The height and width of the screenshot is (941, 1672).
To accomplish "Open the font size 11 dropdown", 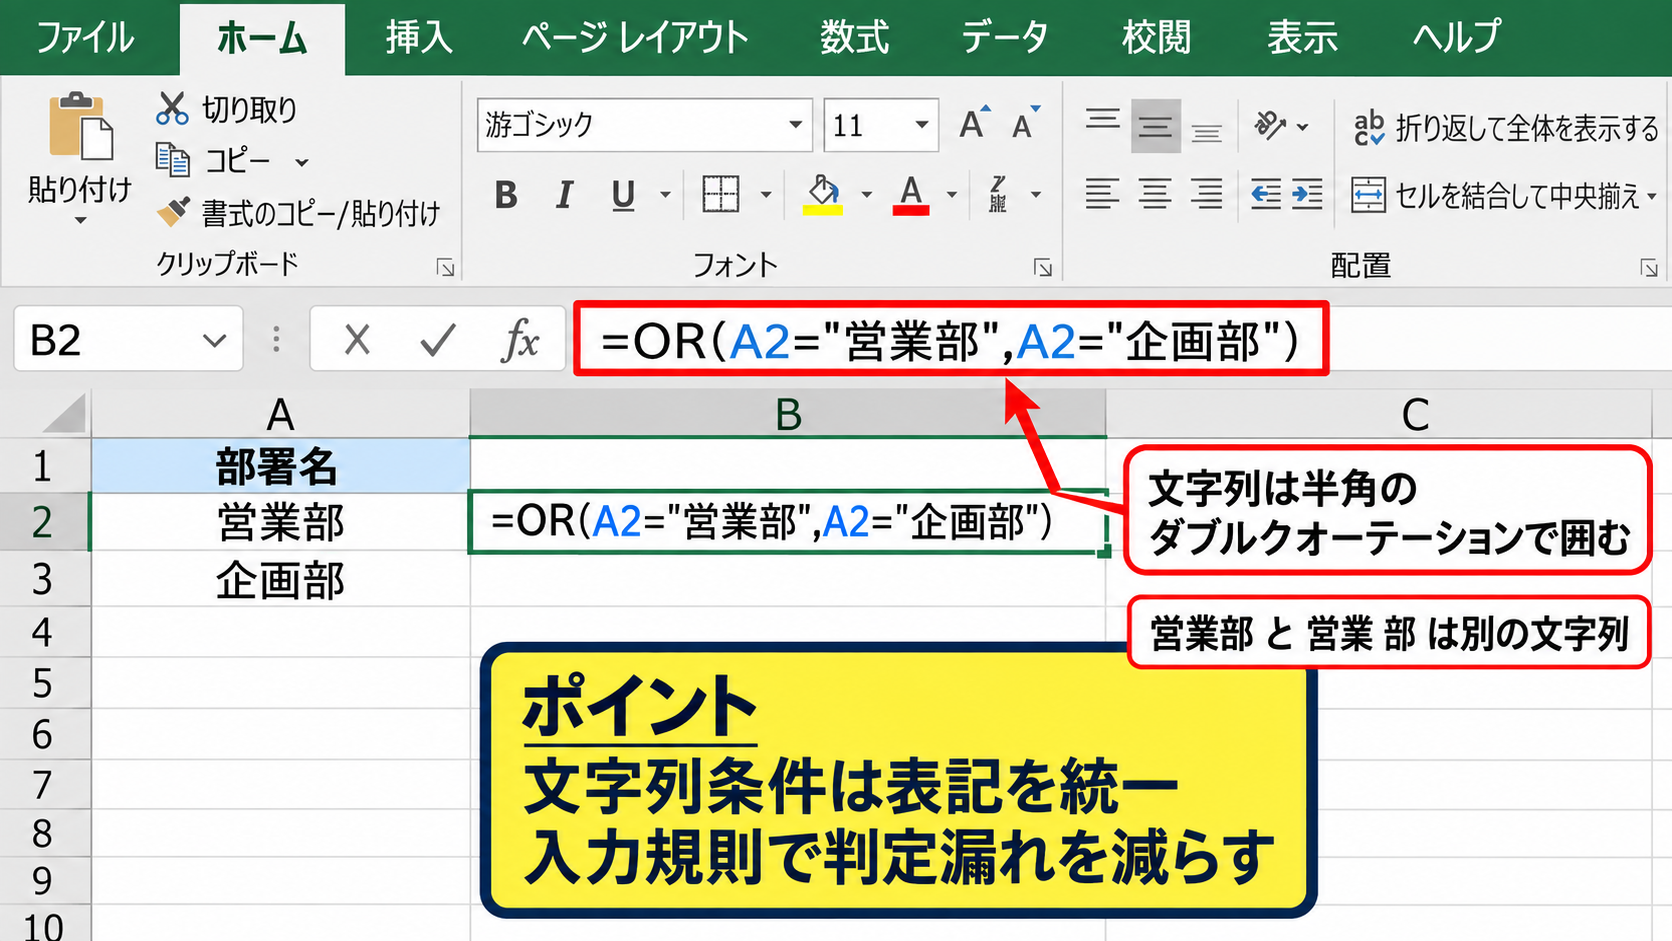I will point(921,125).
